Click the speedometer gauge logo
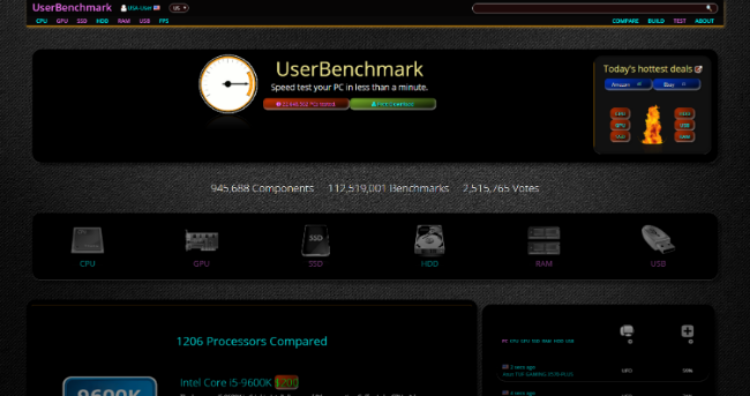 click(x=228, y=84)
